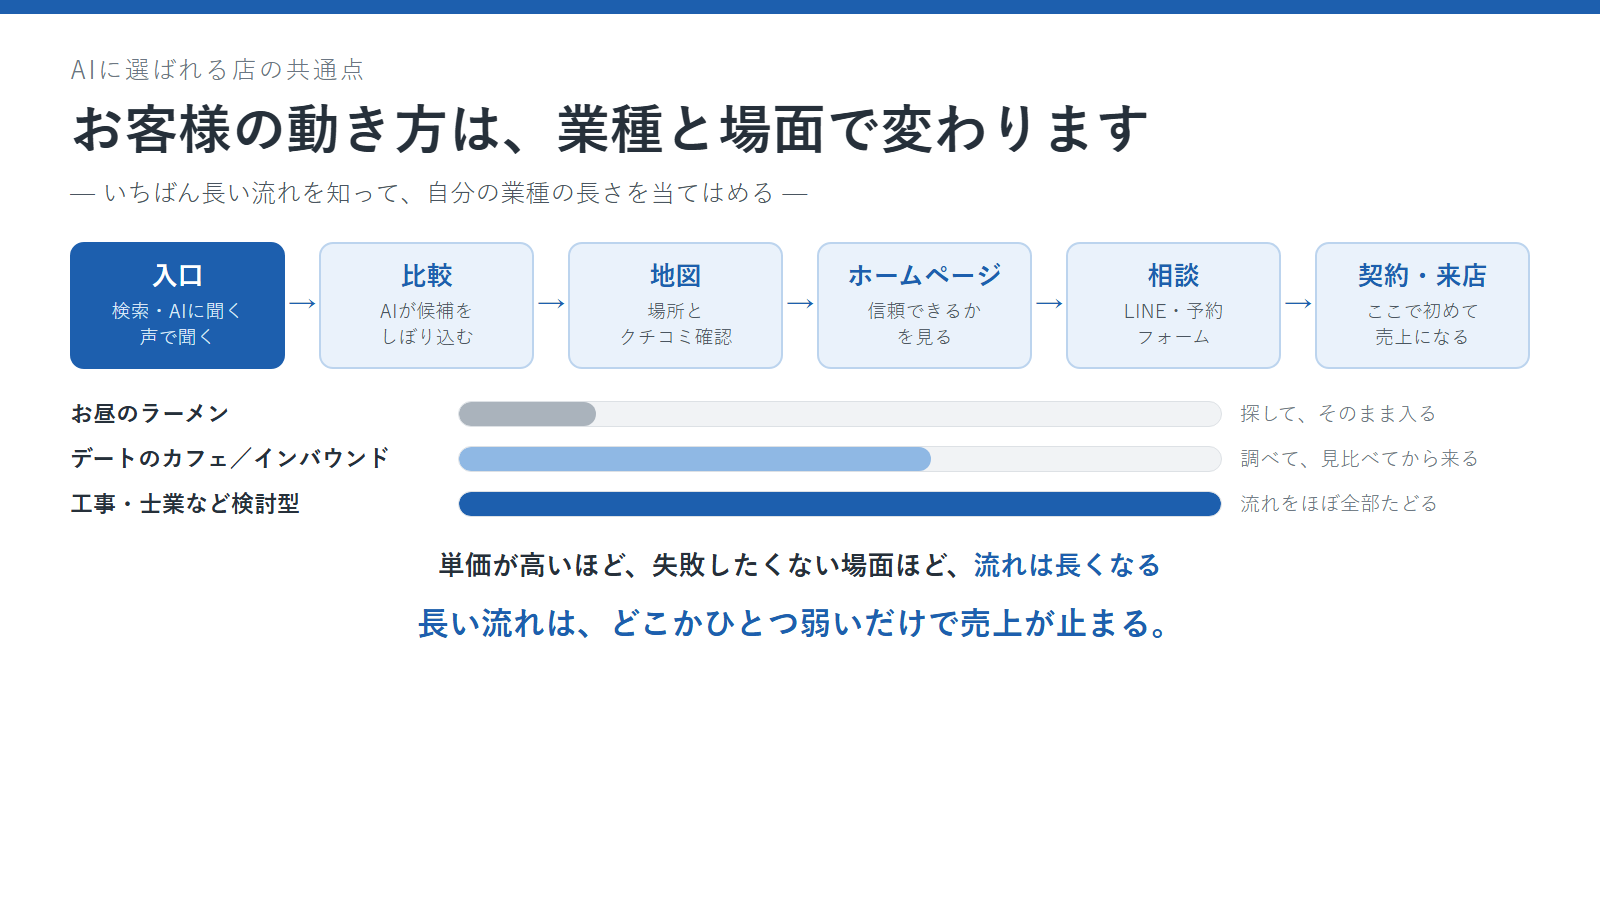The width and height of the screenshot is (1600, 900).
Task: Click the arrow between 入口 and 比較
Action: (x=302, y=303)
